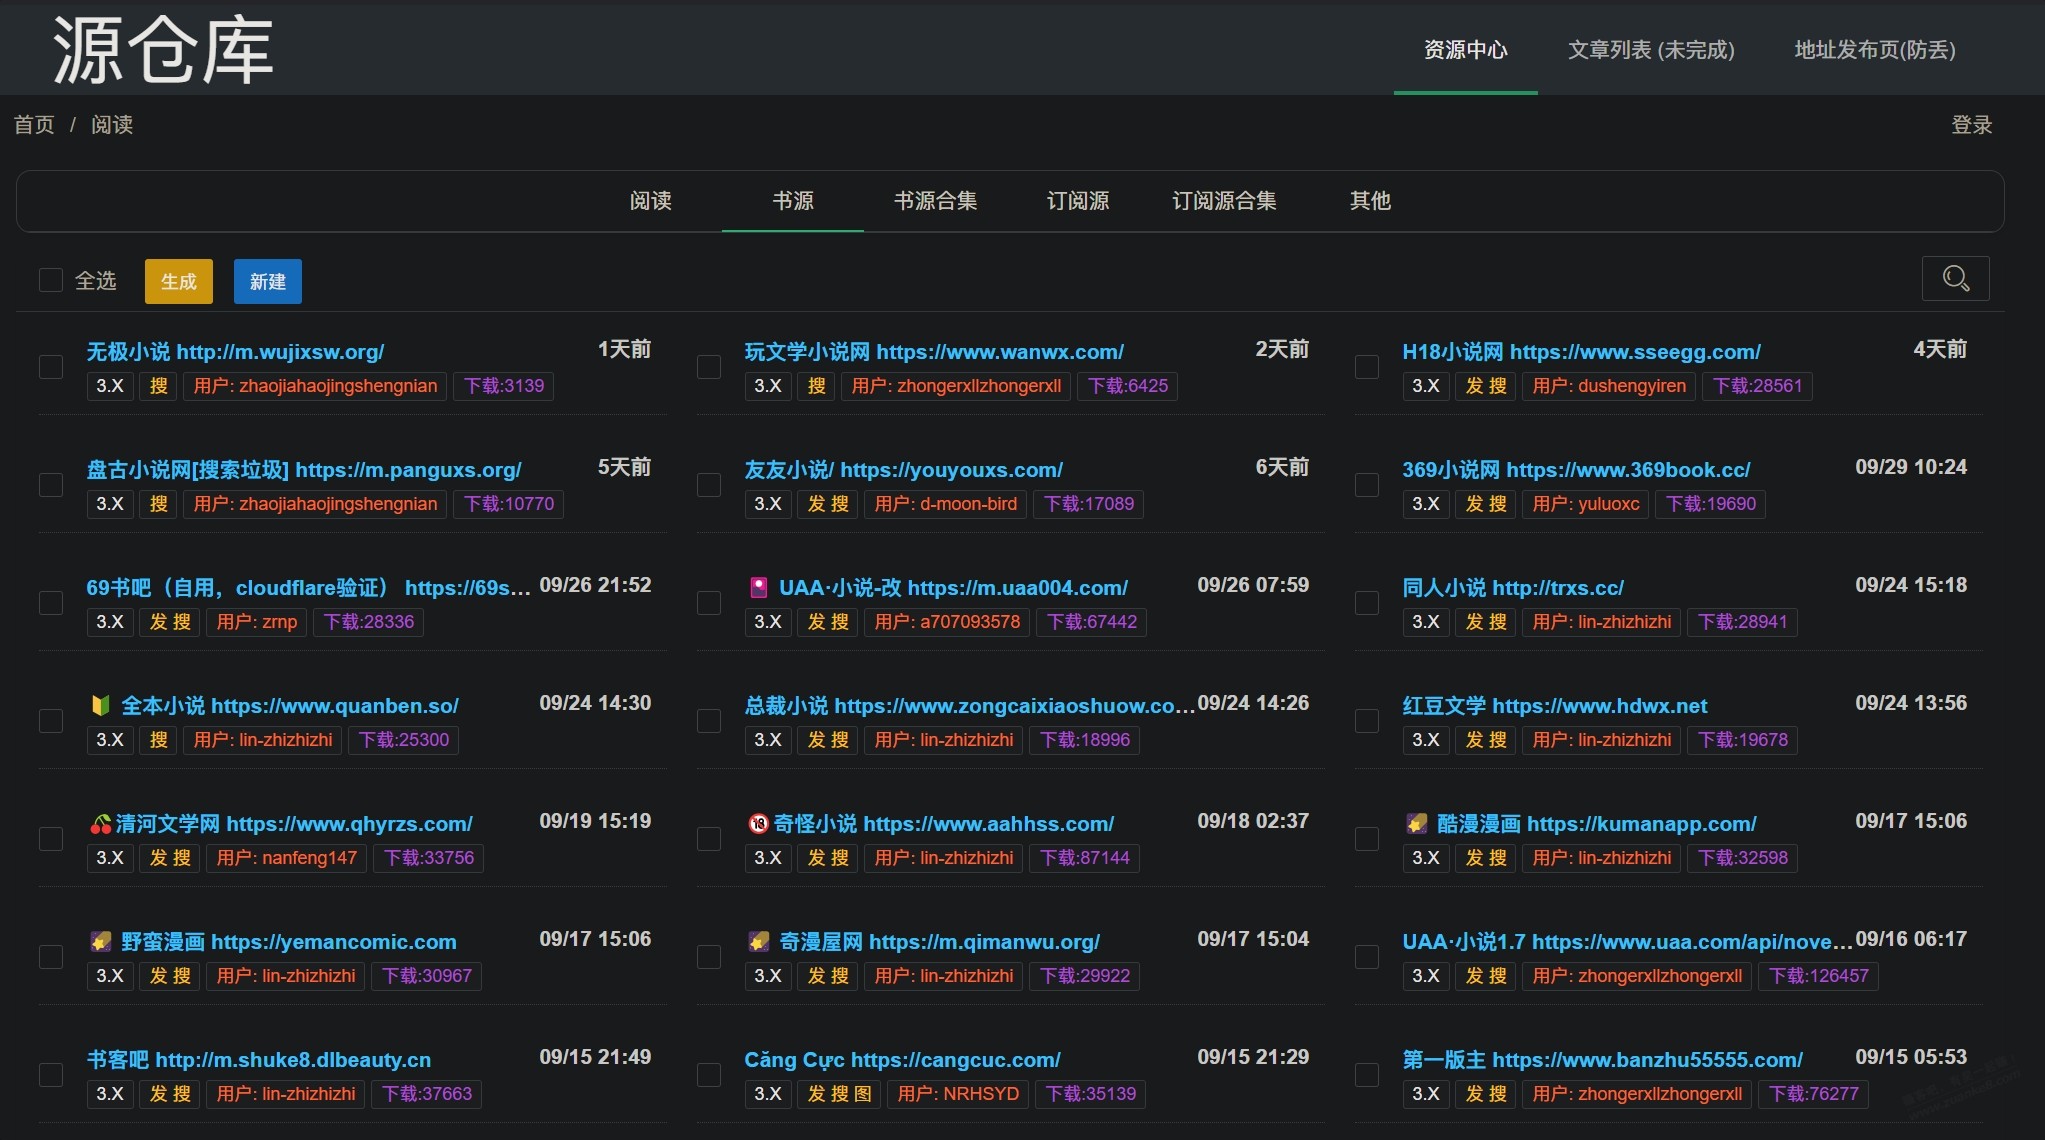Screen dimensions: 2045x1140
Task: Click the 18 icon before 奇怪小说
Action: (x=758, y=824)
